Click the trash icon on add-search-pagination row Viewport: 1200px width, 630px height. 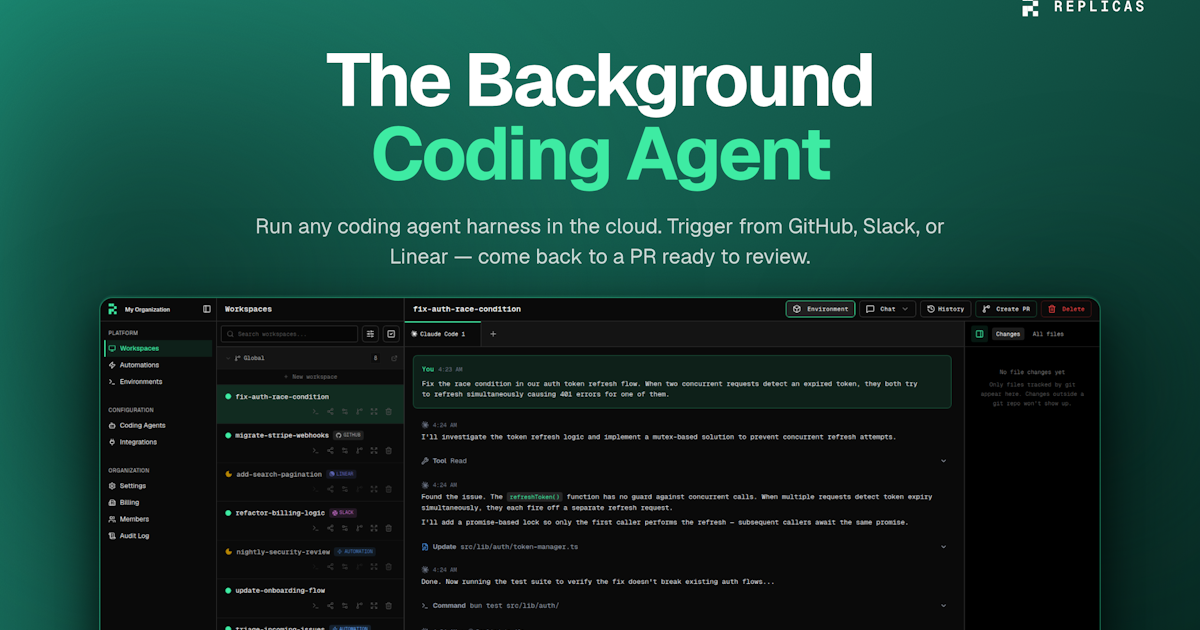click(389, 489)
